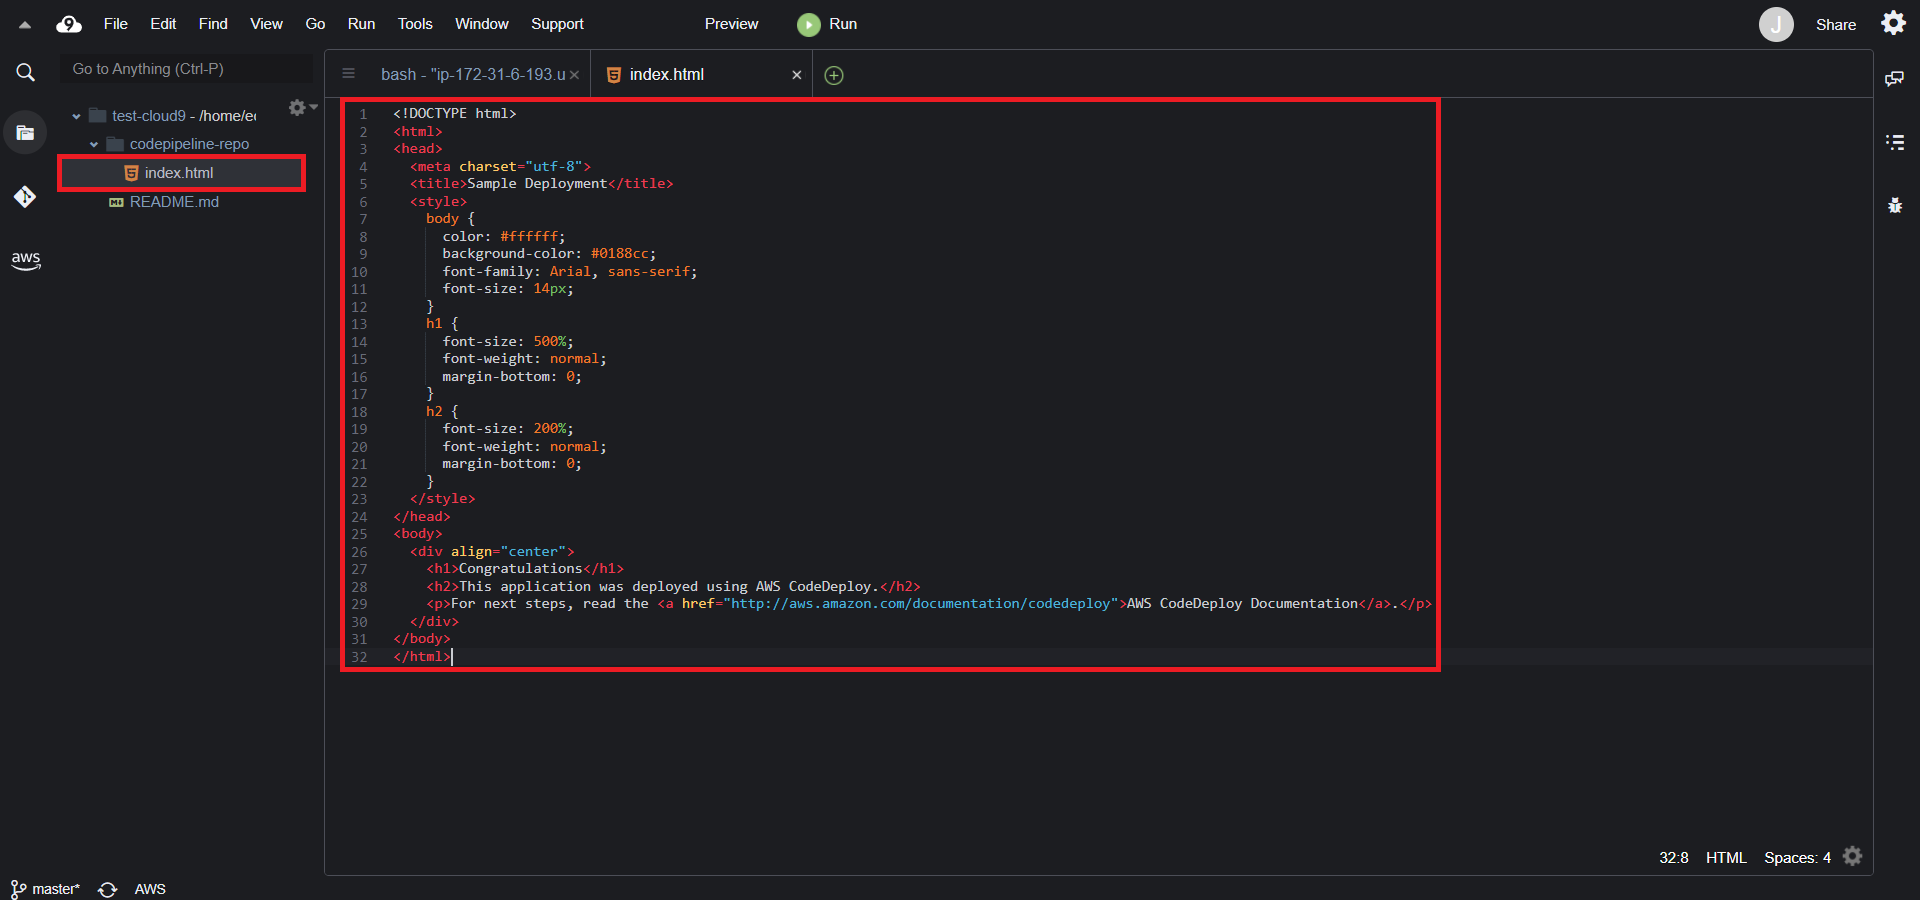Switch to the index.html editor tab

(x=667, y=75)
